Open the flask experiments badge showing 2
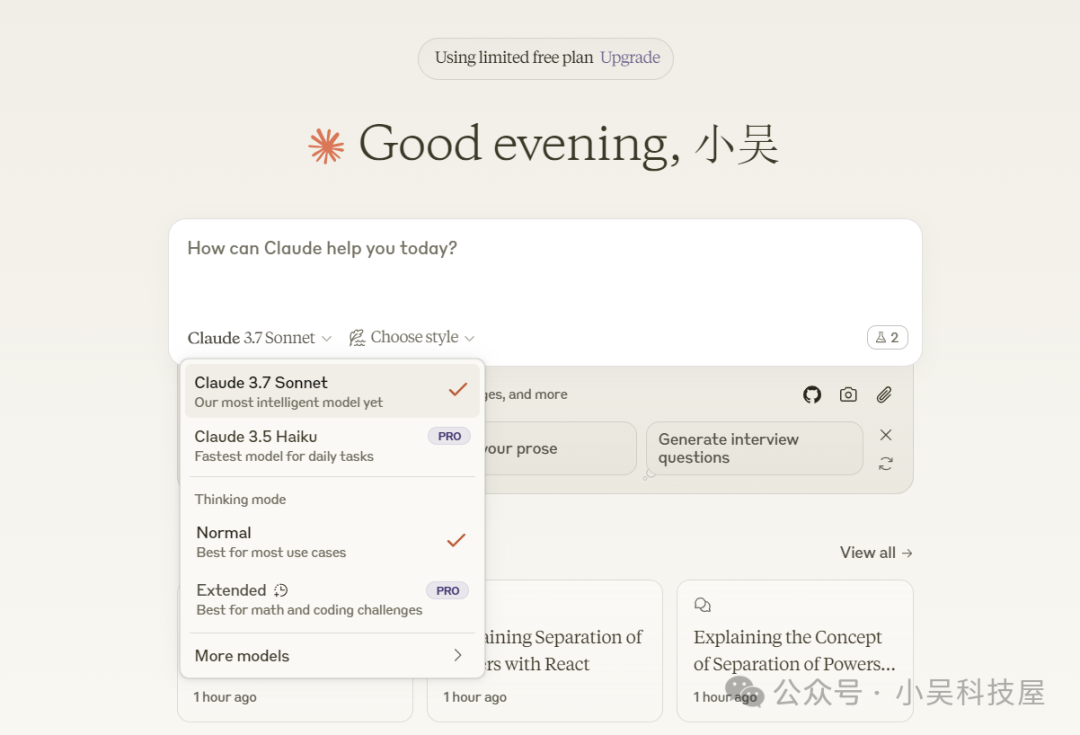 (x=887, y=338)
